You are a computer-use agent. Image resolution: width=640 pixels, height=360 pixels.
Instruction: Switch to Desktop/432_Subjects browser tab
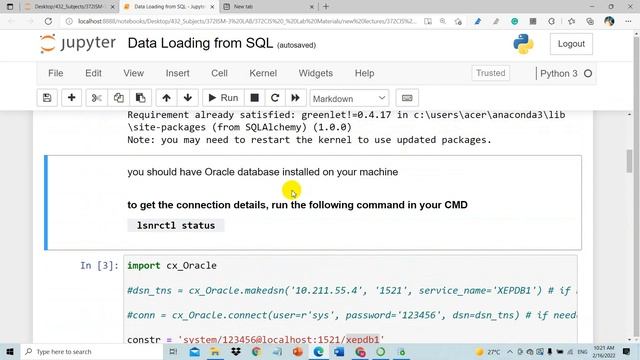pos(69,7)
